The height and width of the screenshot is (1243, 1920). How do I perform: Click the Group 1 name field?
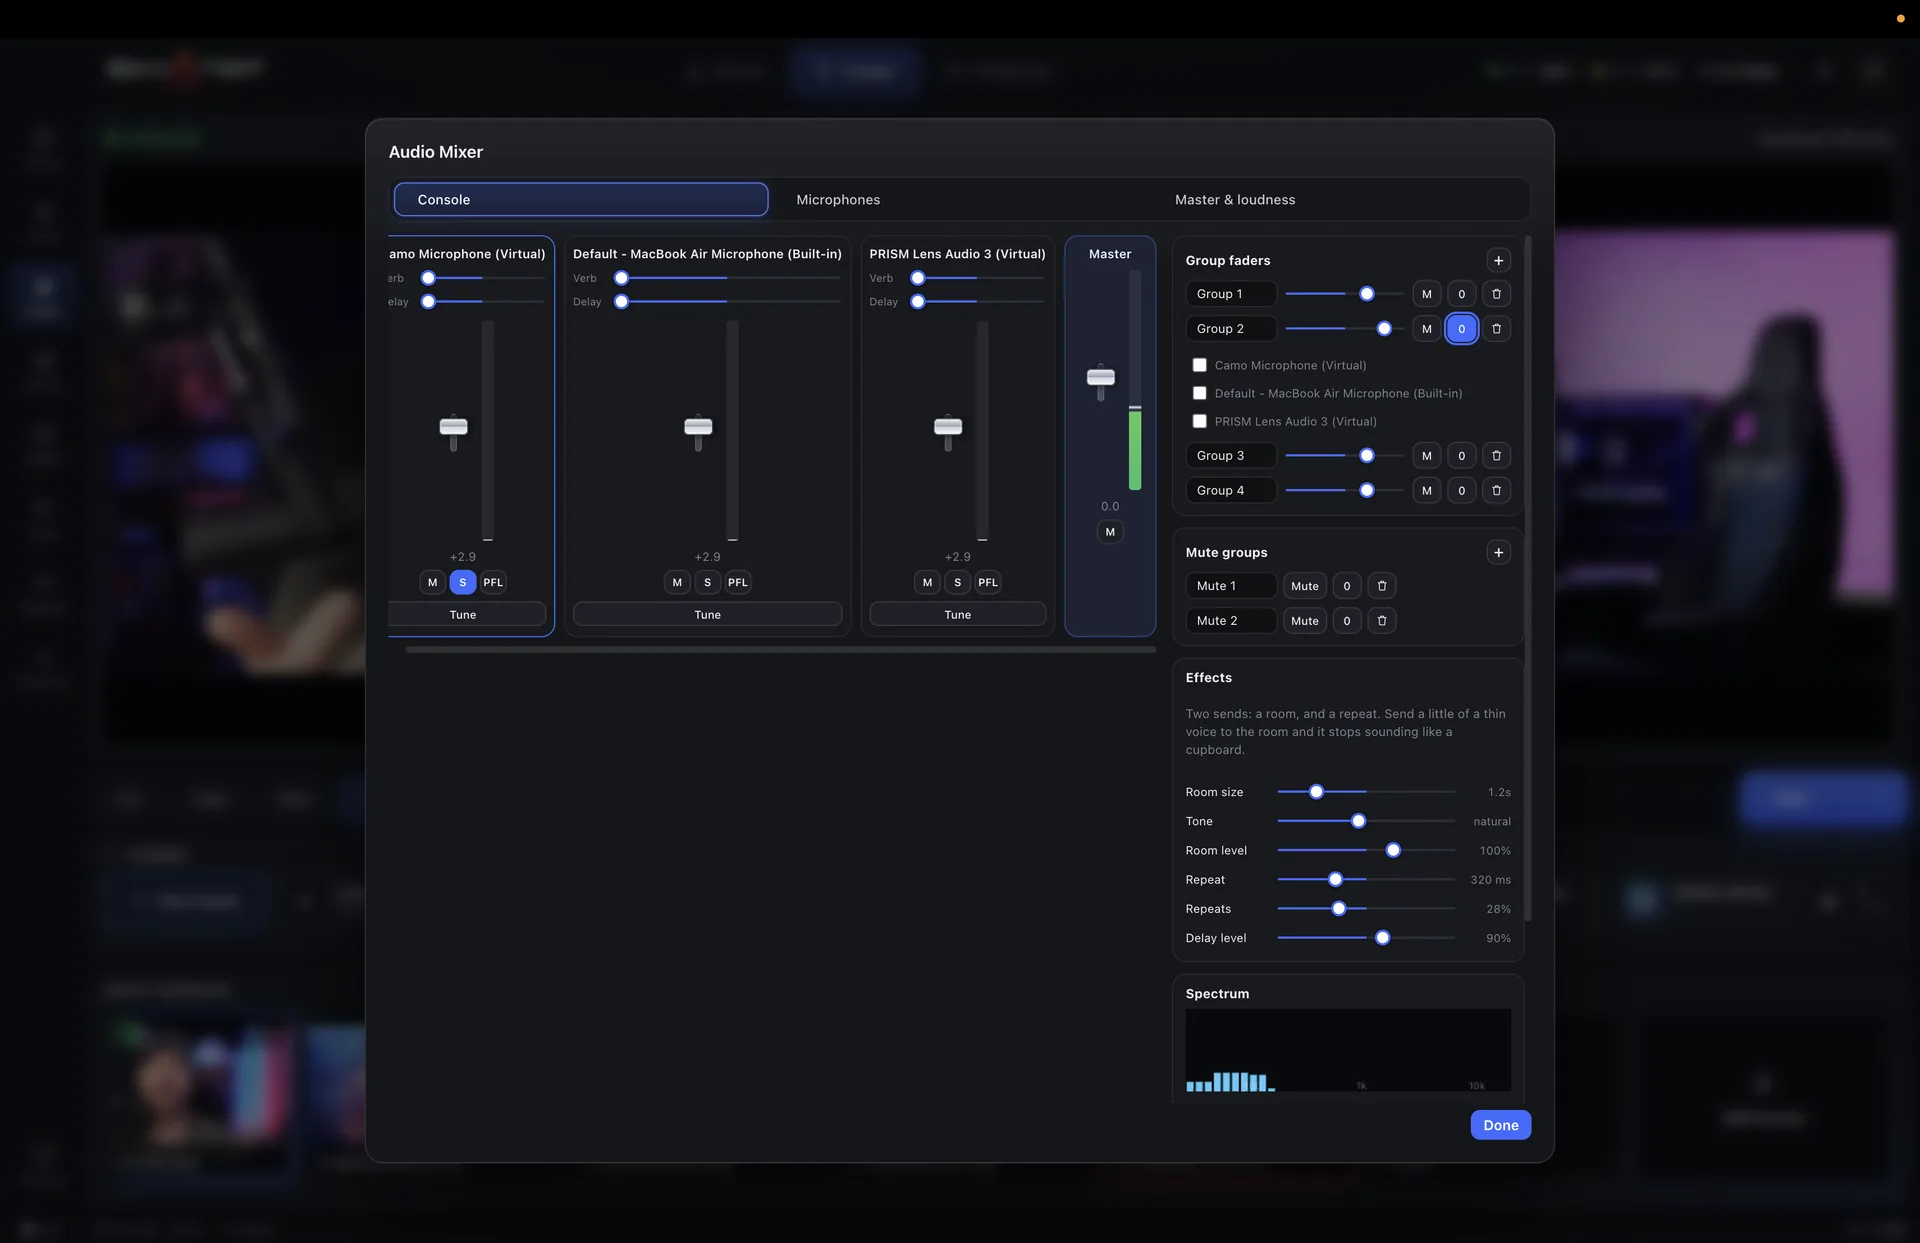(1231, 294)
